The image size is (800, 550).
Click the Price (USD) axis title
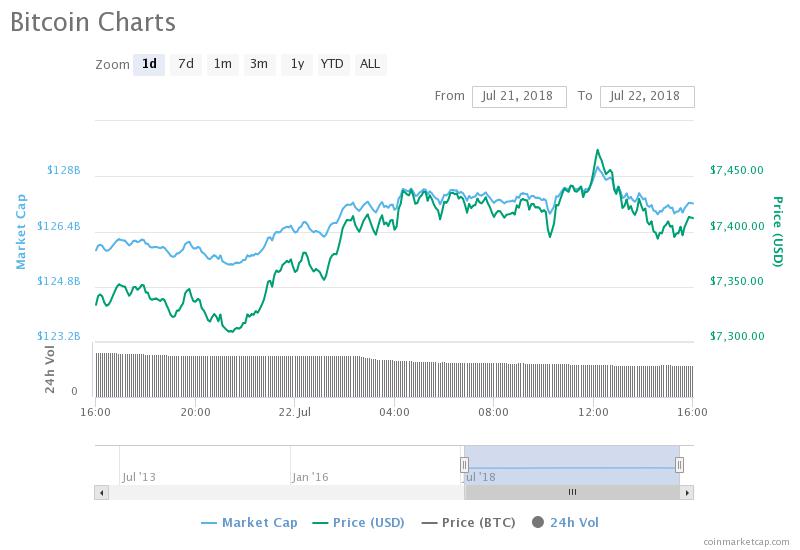pos(778,232)
